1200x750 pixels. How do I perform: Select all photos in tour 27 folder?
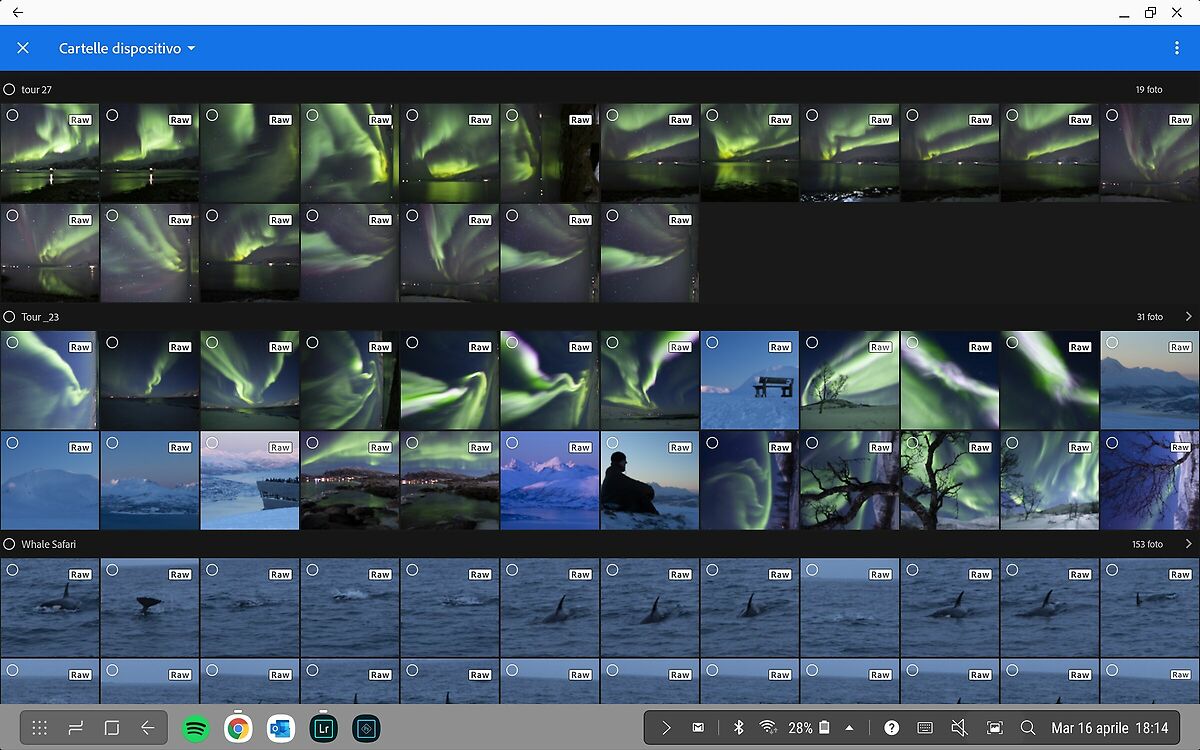coord(10,89)
